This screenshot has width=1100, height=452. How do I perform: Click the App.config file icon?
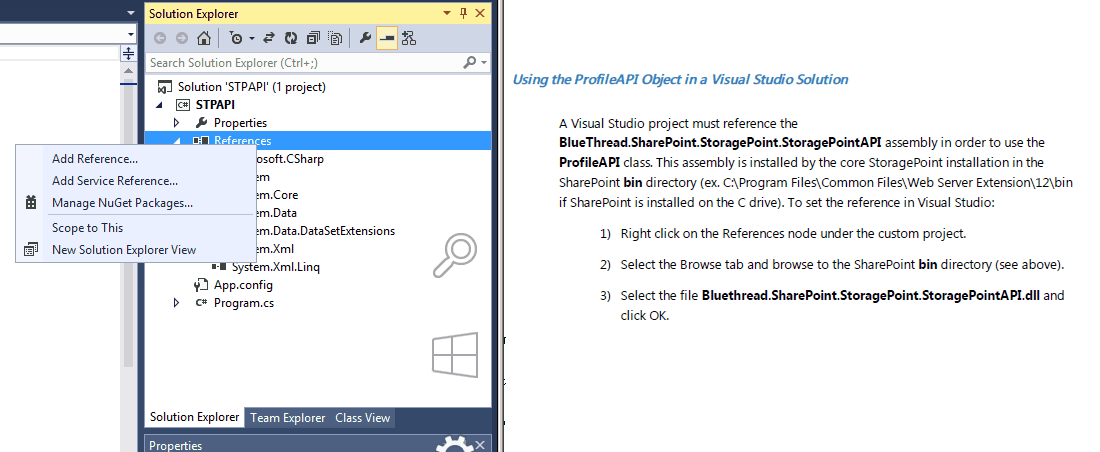(201, 285)
